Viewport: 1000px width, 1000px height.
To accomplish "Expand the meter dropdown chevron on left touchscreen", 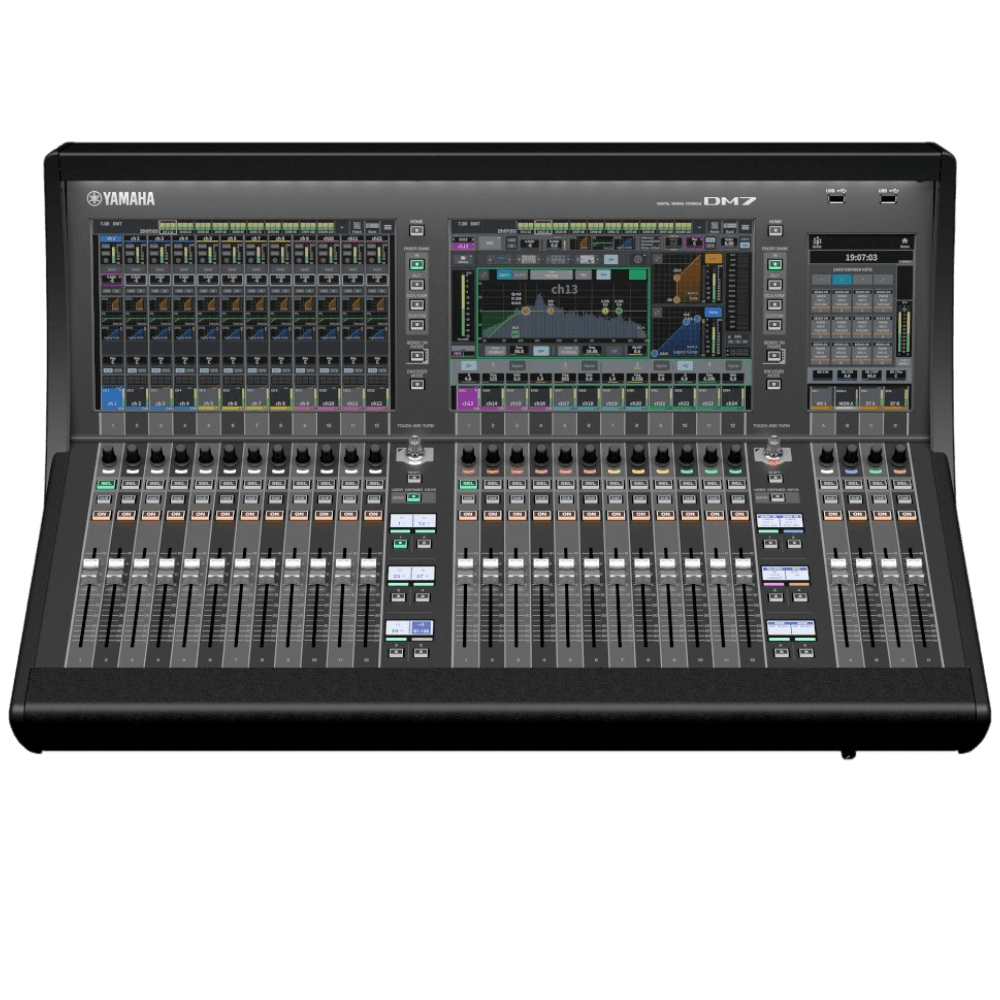I will (x=342, y=227).
